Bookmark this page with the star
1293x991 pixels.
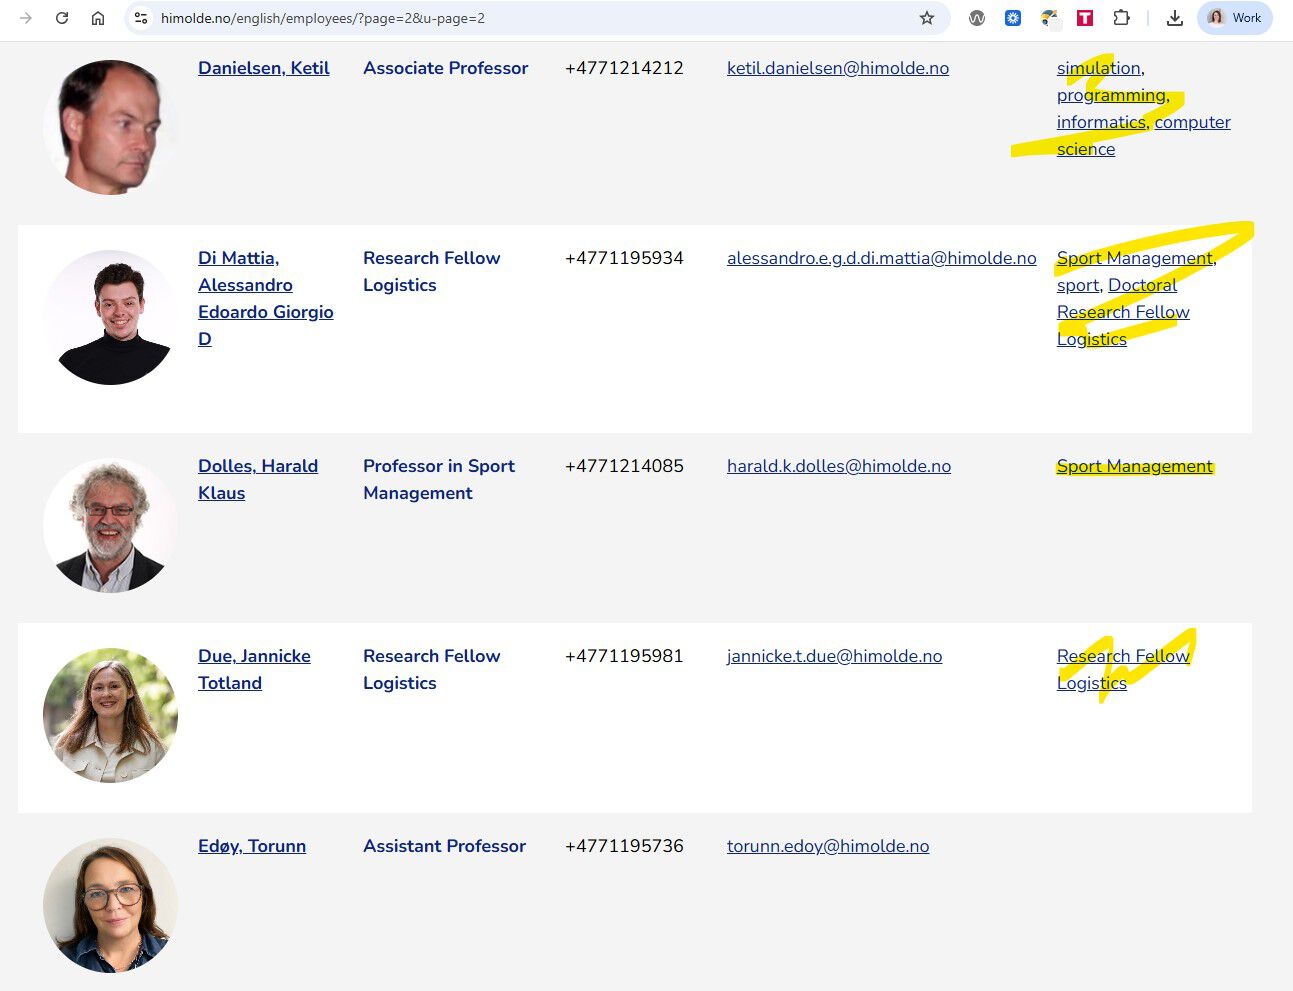click(927, 18)
